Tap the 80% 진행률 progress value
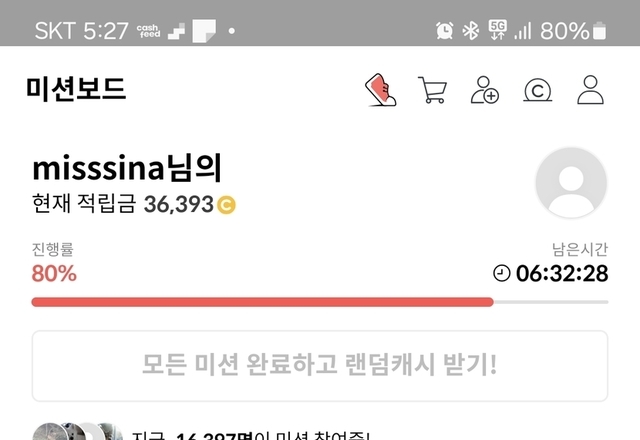The width and height of the screenshot is (640, 440). click(x=54, y=273)
